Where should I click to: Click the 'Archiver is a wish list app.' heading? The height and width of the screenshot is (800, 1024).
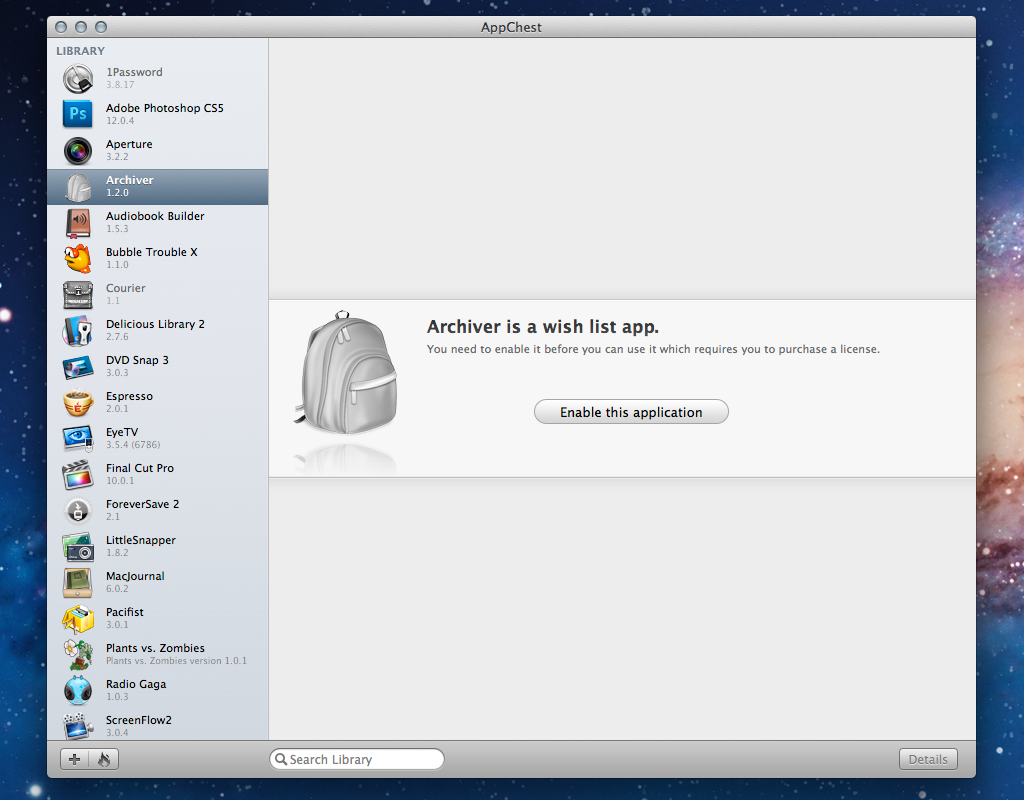tap(543, 327)
